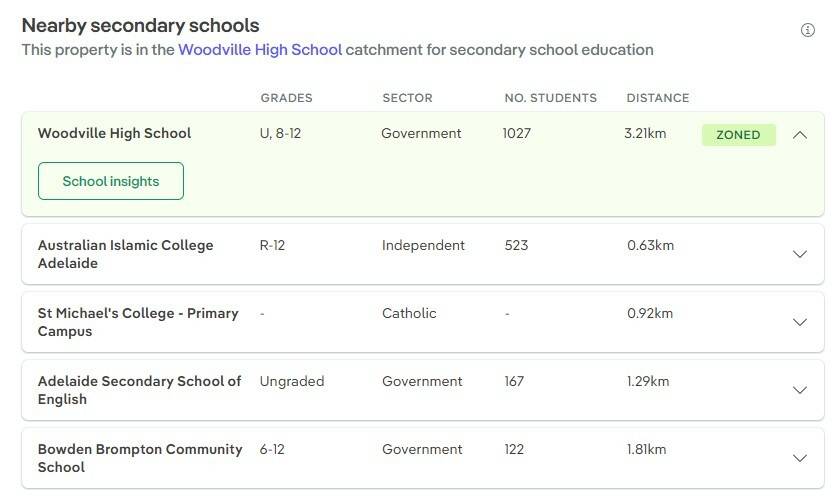Click the info icon beside the heading
837x497 pixels.
808,30
